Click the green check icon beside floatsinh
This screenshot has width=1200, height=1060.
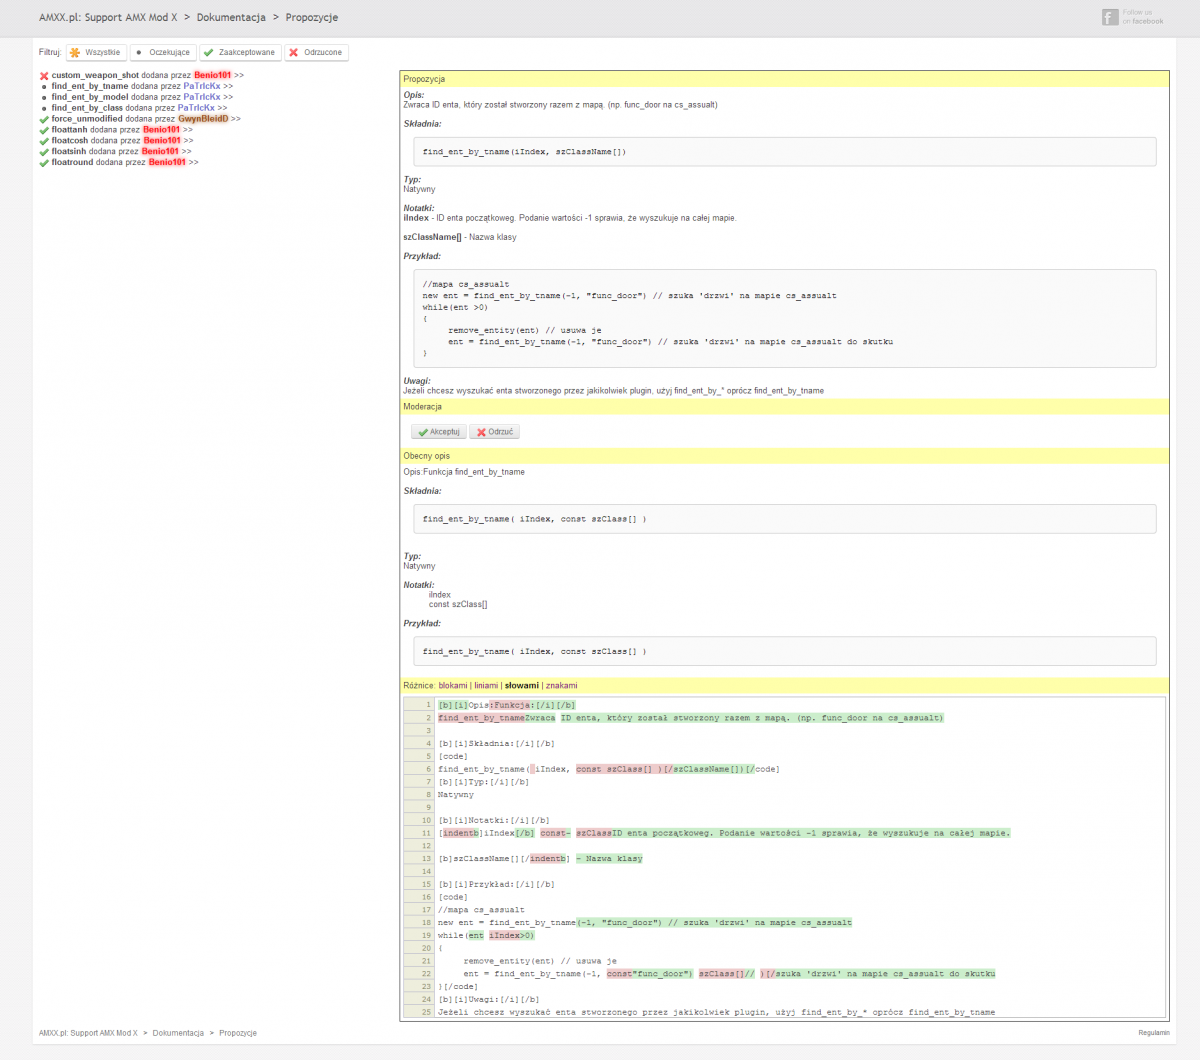44,152
